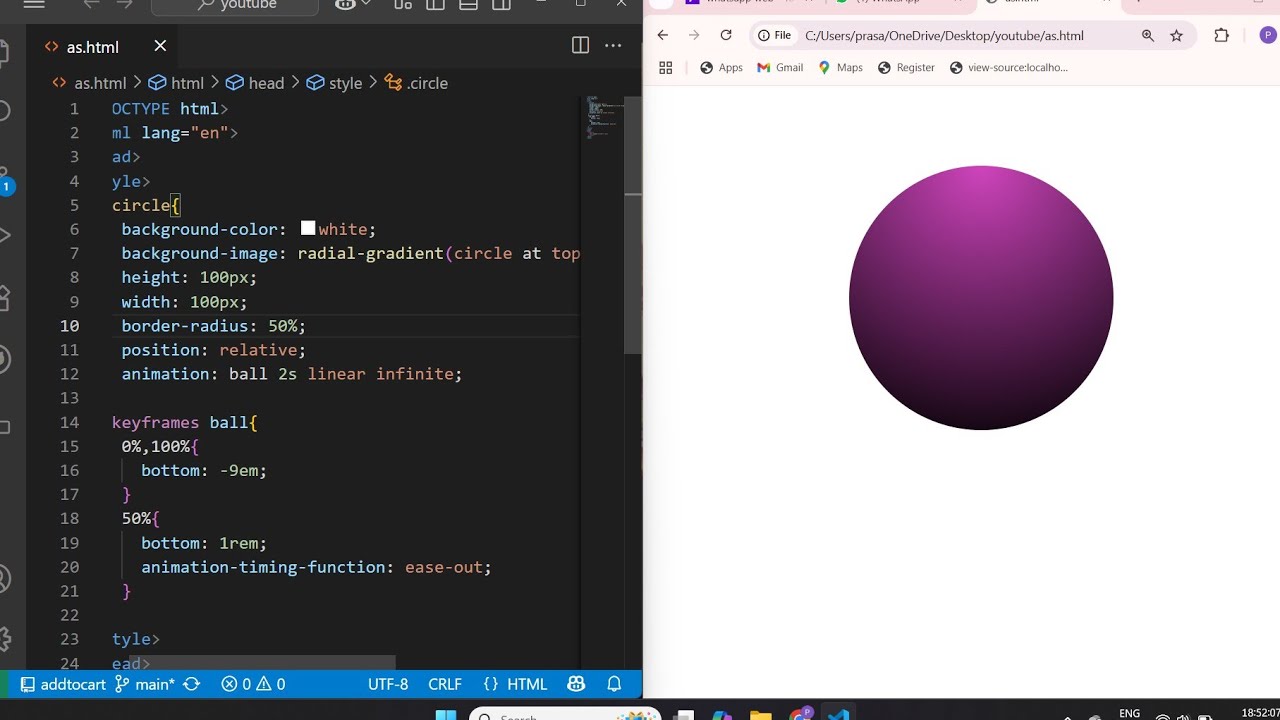Close the as.html editor tab
The width and height of the screenshot is (1280, 720).
pos(160,46)
